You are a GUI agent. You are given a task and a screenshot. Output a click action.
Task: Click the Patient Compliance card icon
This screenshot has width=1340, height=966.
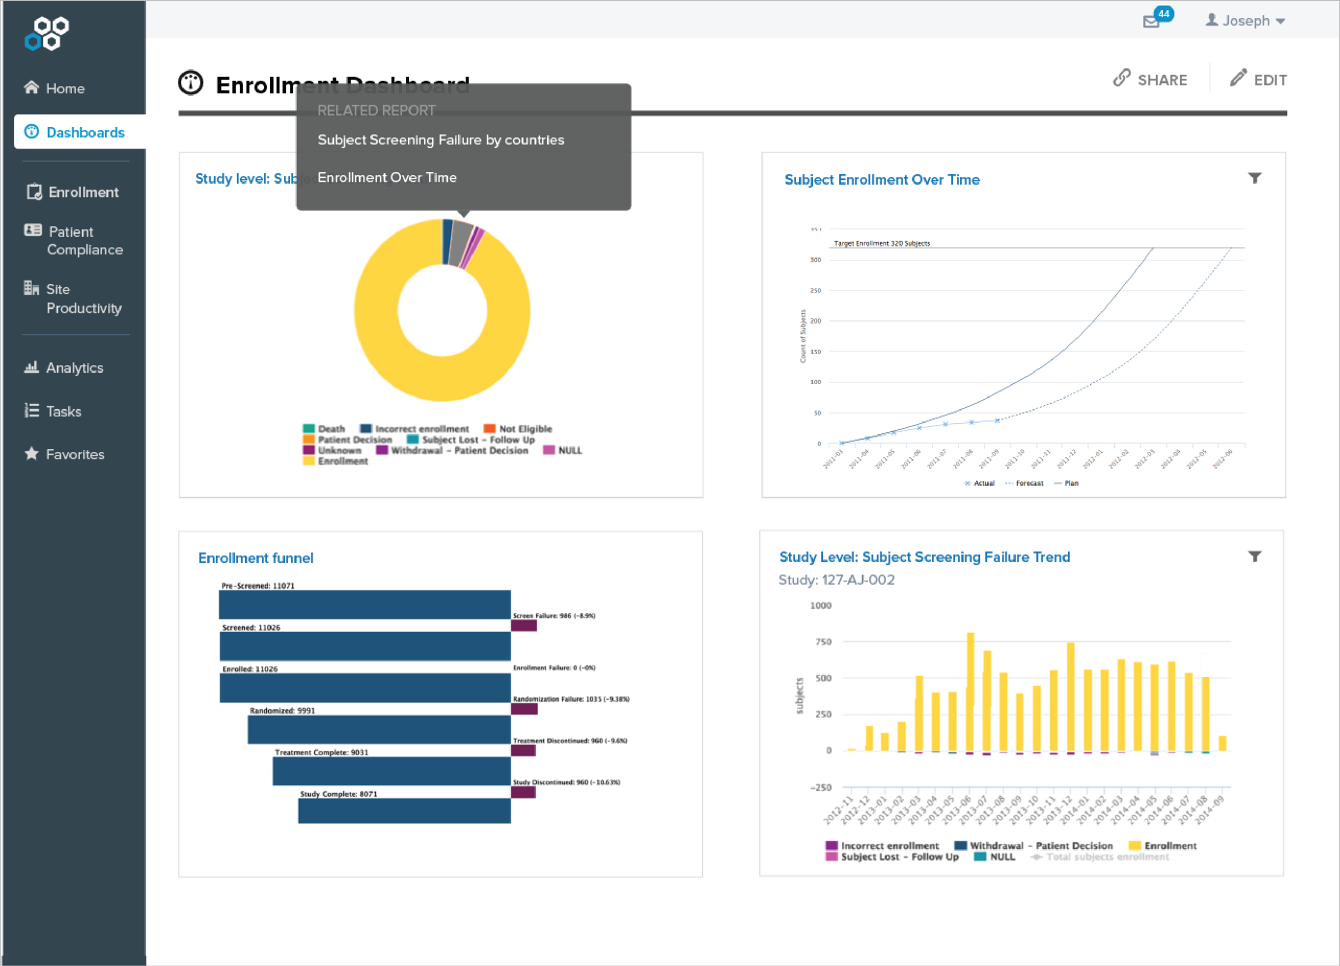click(33, 230)
